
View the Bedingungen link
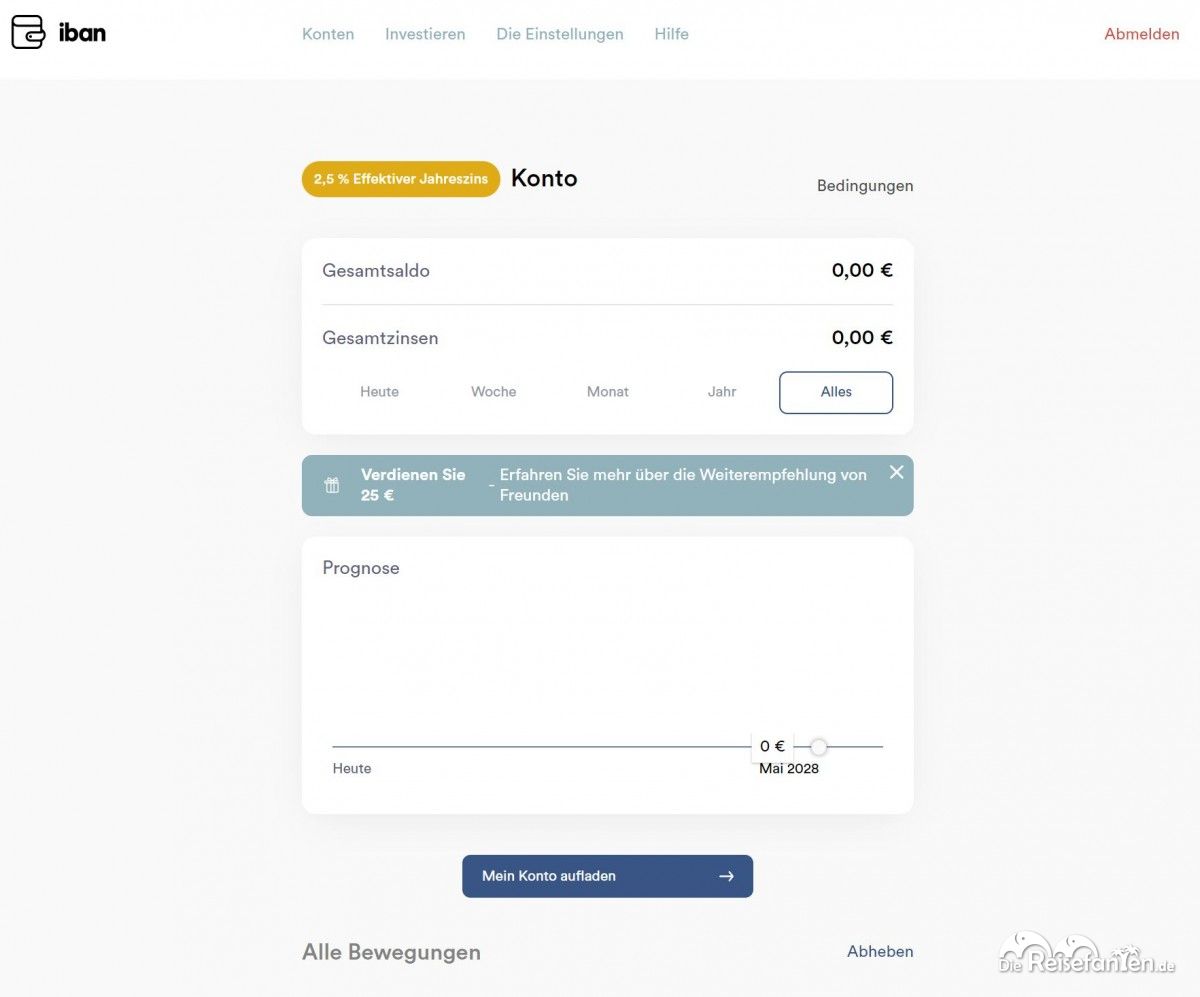point(864,186)
